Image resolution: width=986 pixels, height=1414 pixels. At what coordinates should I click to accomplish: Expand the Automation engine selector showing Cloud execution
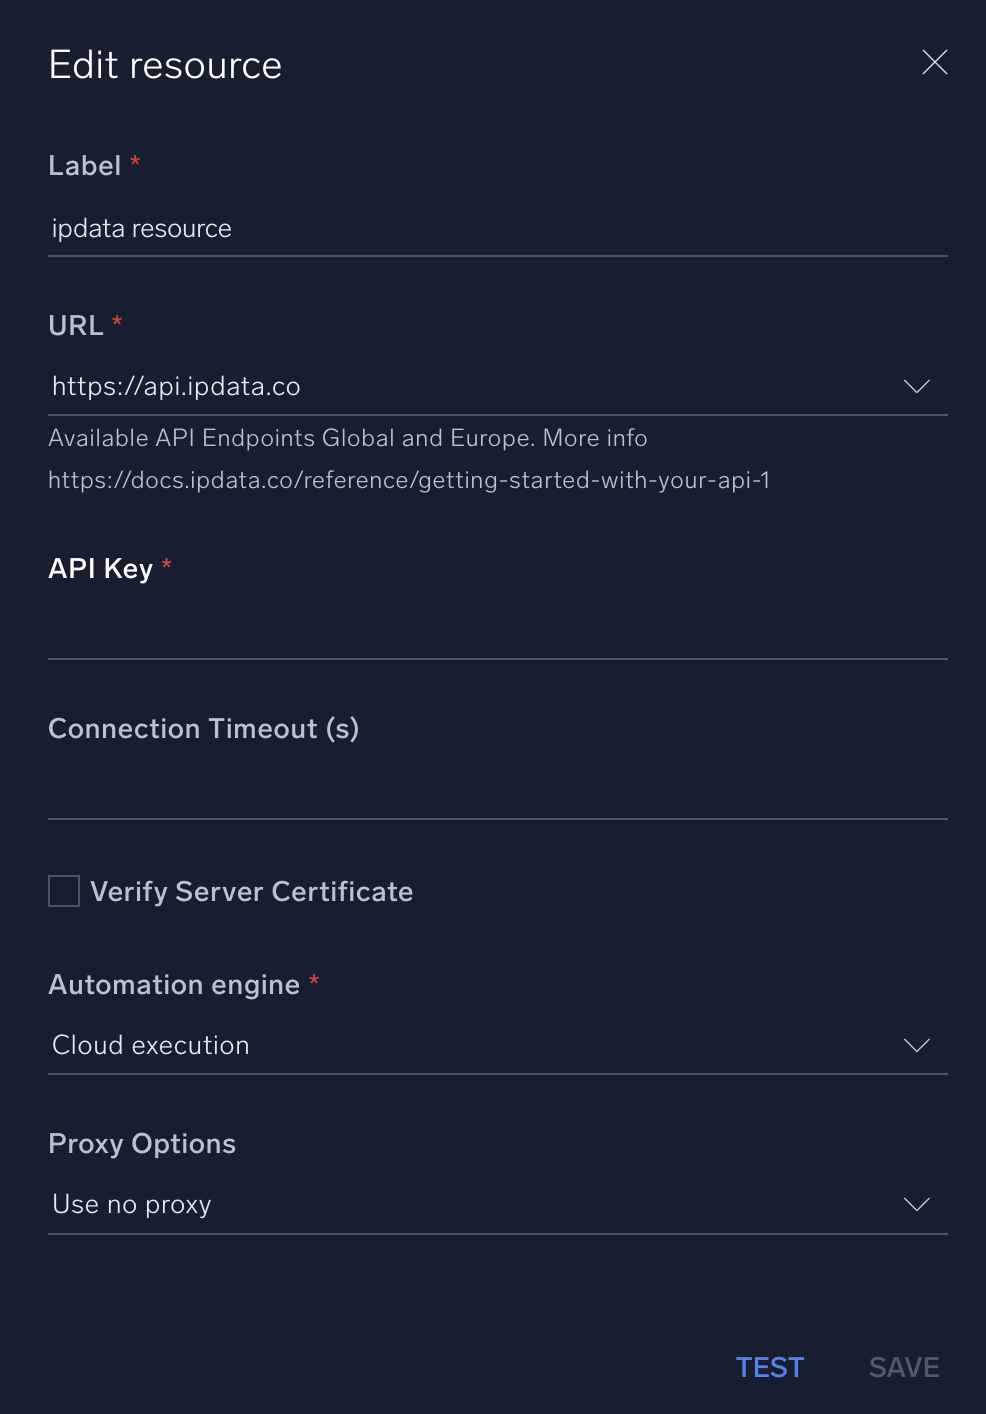[916, 1045]
